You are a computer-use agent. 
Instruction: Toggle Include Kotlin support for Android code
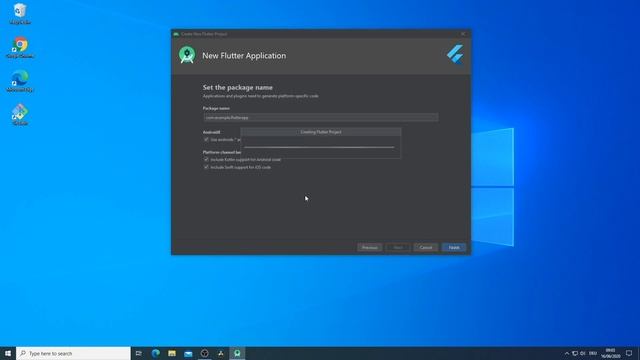click(206, 160)
